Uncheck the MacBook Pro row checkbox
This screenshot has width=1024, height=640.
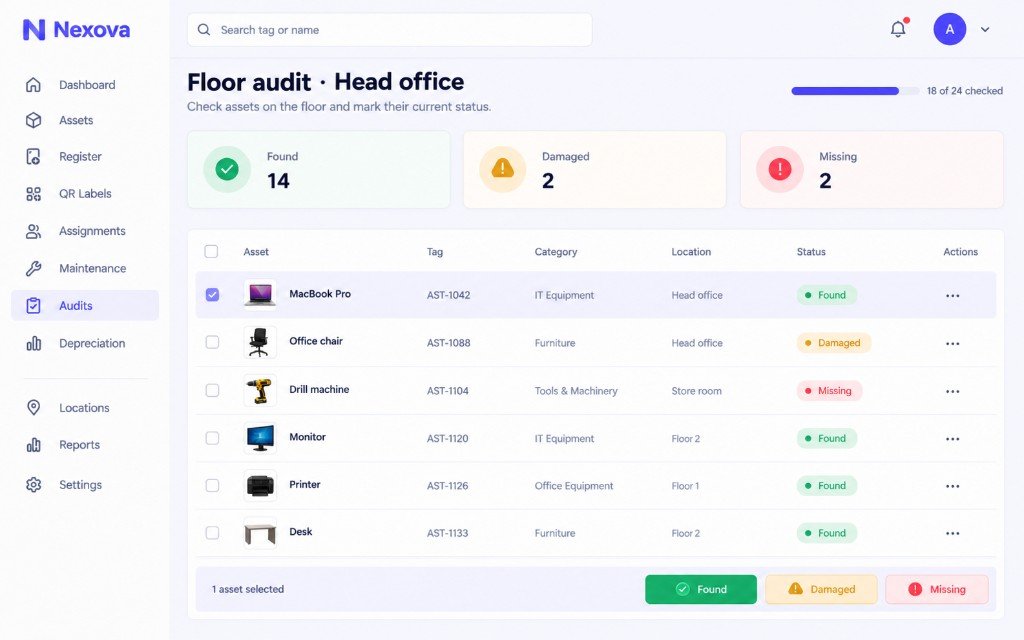point(212,295)
